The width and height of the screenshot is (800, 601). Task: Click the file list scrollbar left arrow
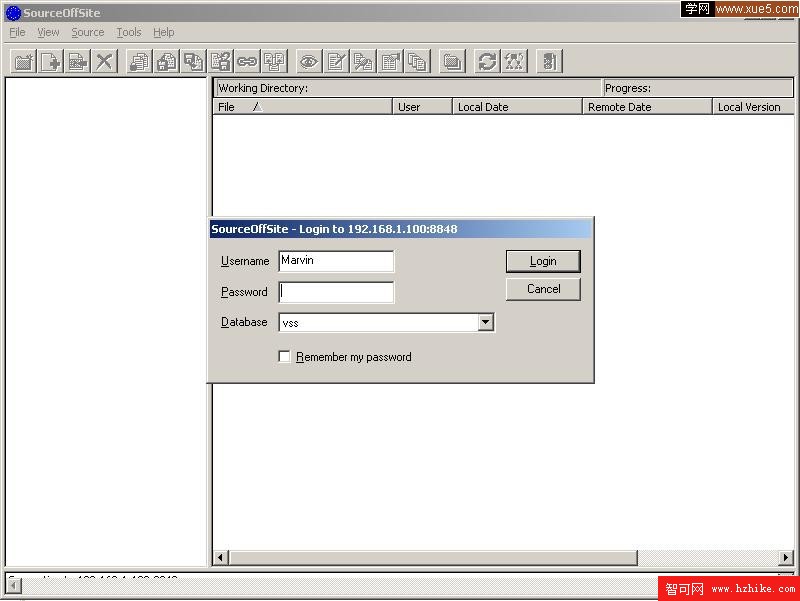click(x=220, y=558)
